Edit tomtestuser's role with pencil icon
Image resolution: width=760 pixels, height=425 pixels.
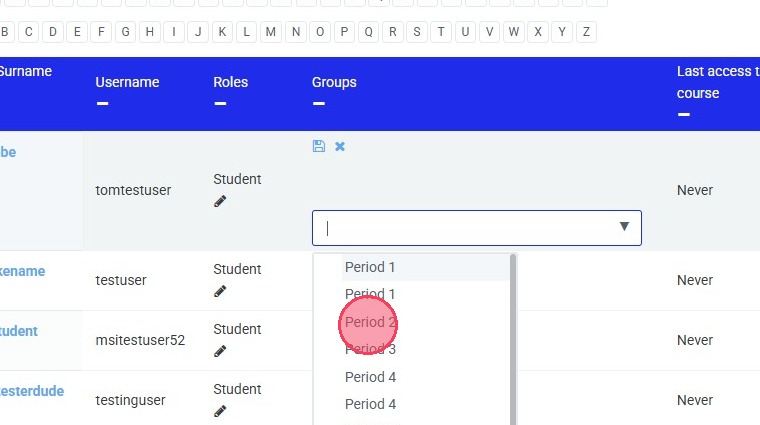(220, 201)
